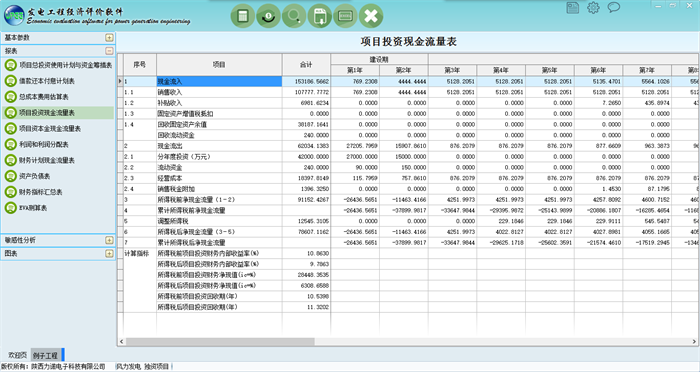The image size is (700, 372).
Task: Expand the 基本参数 panel plus button
Action: (109, 38)
